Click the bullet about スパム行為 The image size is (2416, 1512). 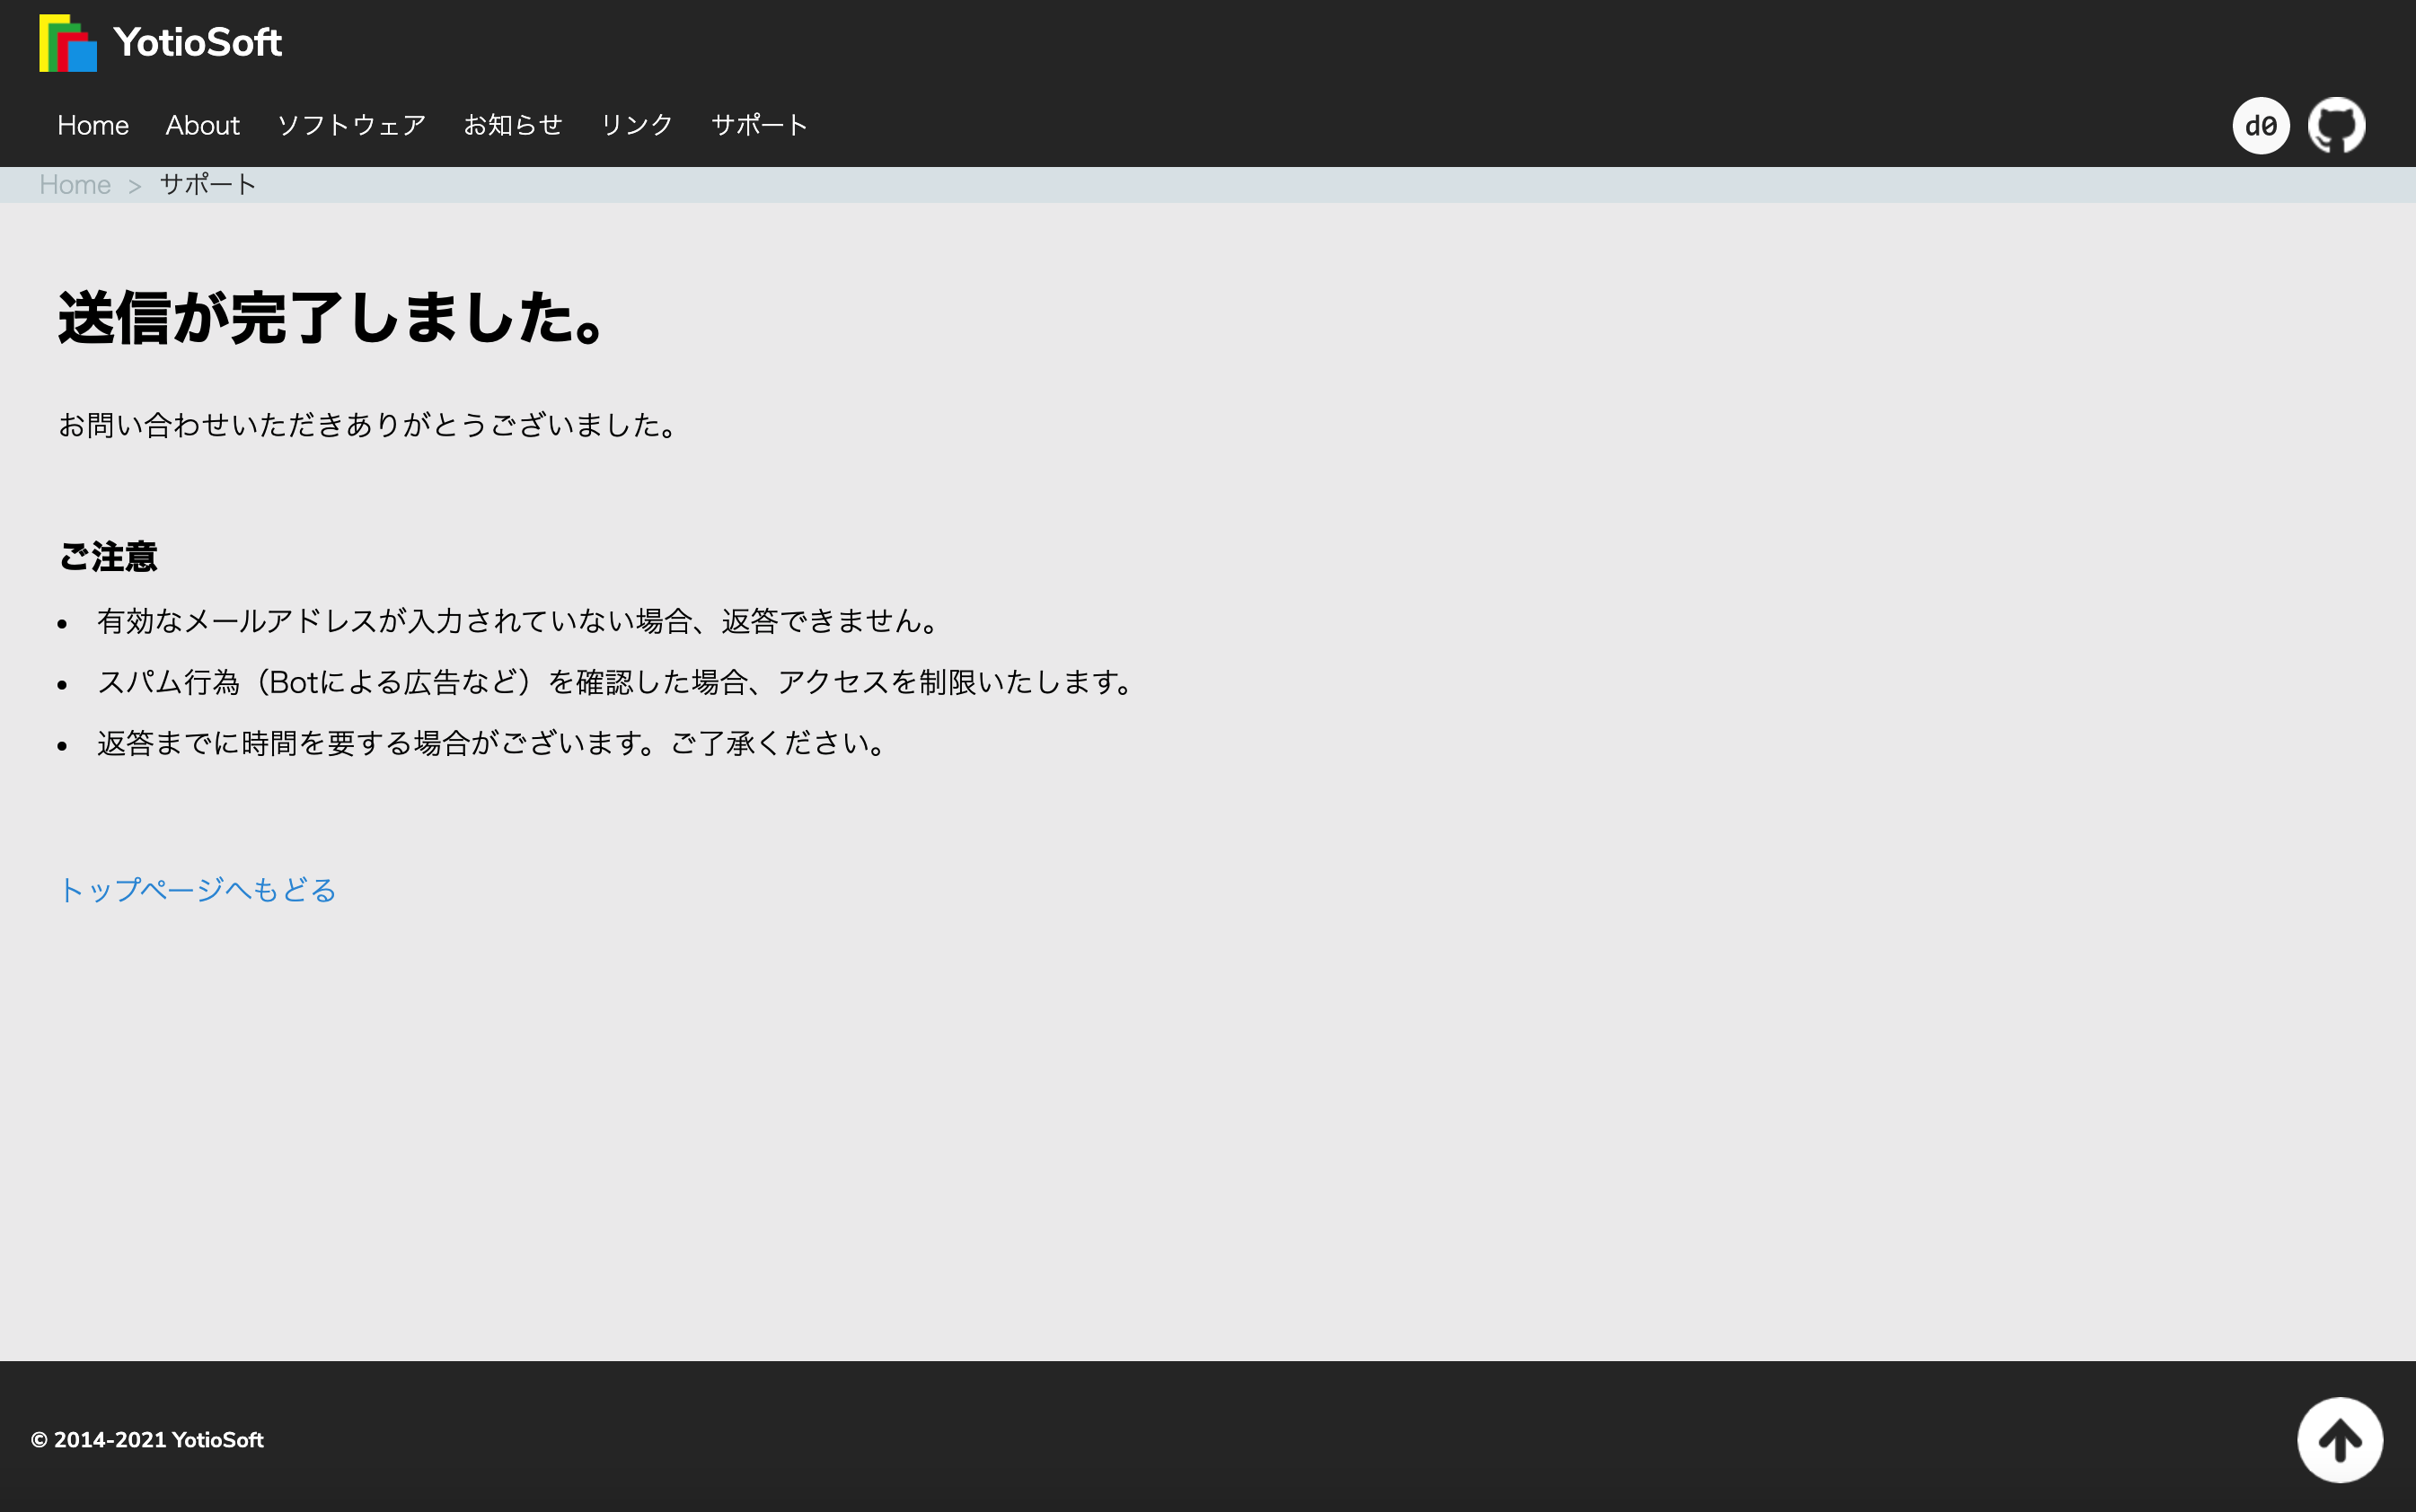[x=616, y=682]
